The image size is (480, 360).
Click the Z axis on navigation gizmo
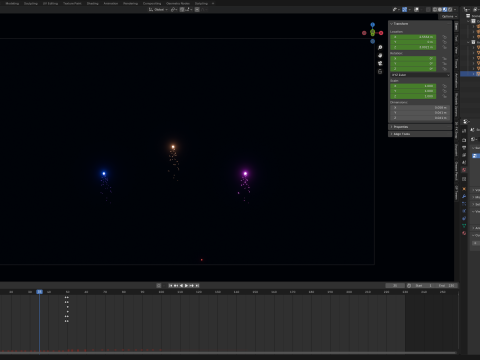pyautogui.click(x=373, y=25)
